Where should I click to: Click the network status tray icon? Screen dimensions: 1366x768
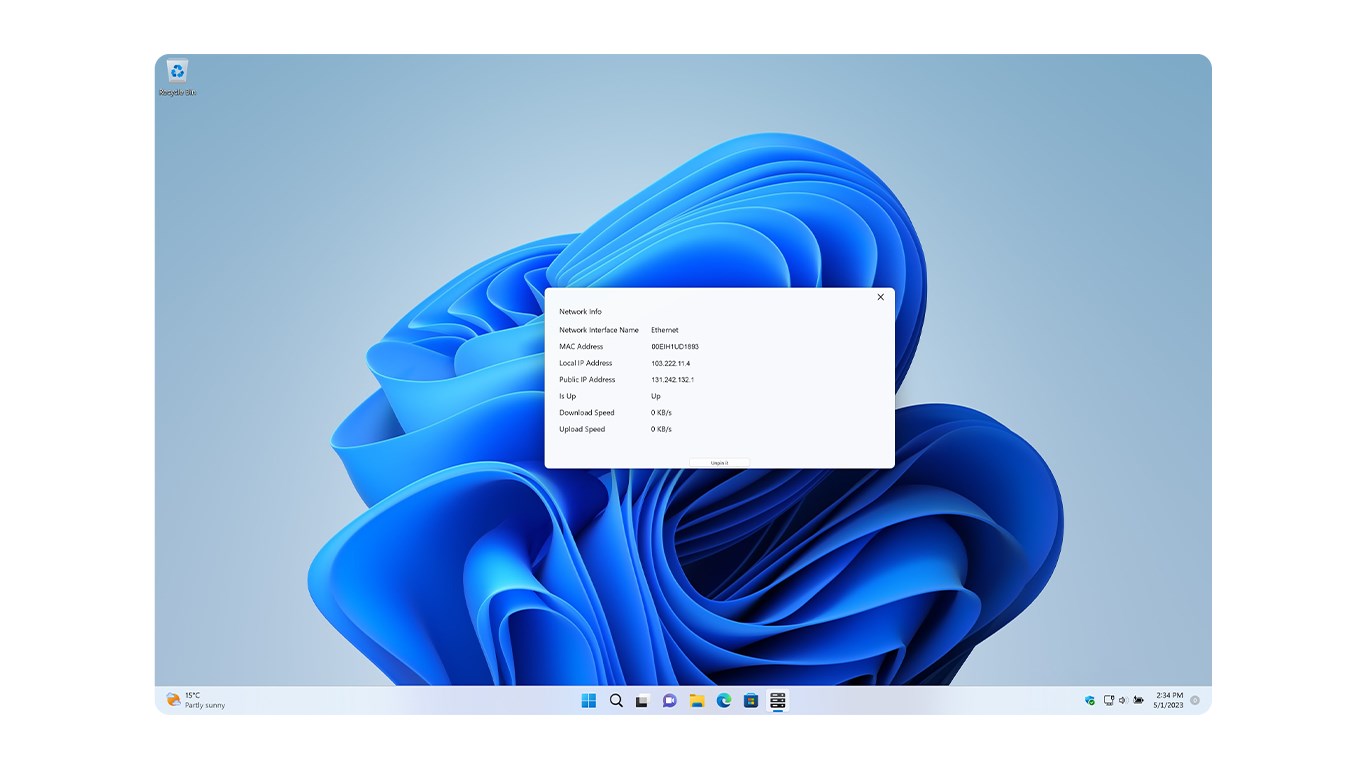click(1109, 700)
